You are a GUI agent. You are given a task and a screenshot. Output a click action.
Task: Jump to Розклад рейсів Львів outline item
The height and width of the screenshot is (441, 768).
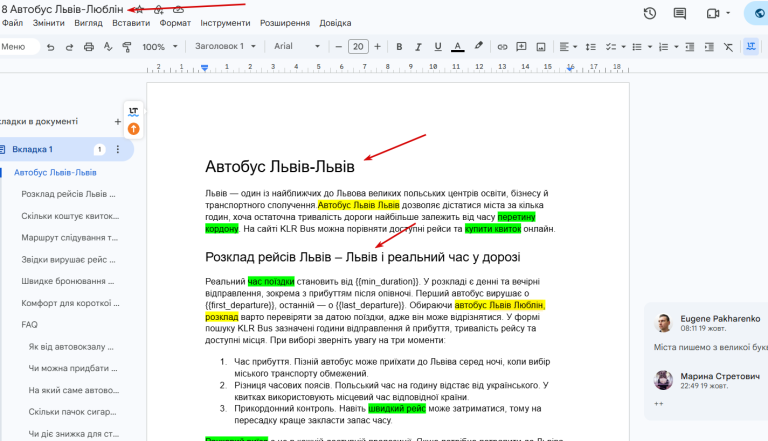(68, 194)
